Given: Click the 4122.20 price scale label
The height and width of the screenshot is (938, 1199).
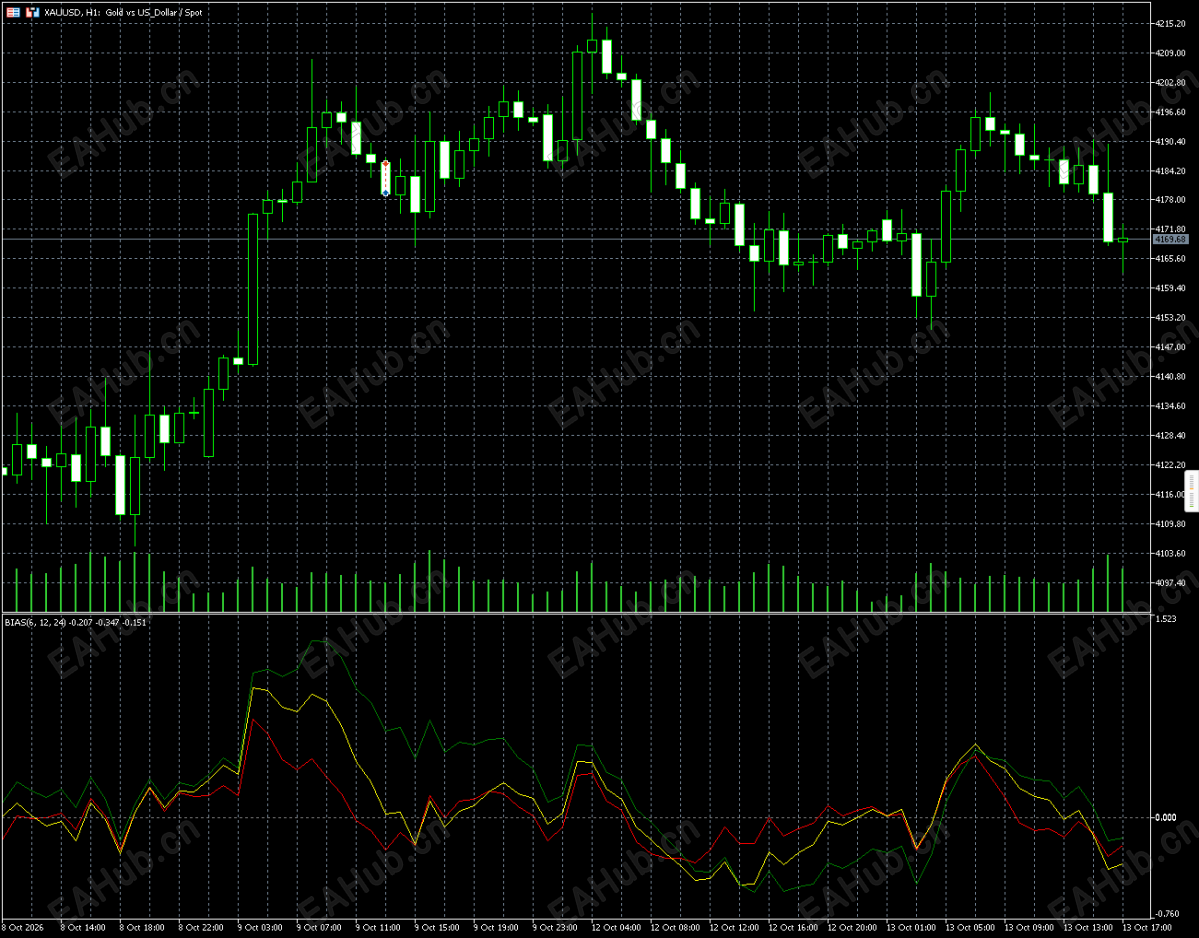Looking at the screenshot, I should (1171, 465).
